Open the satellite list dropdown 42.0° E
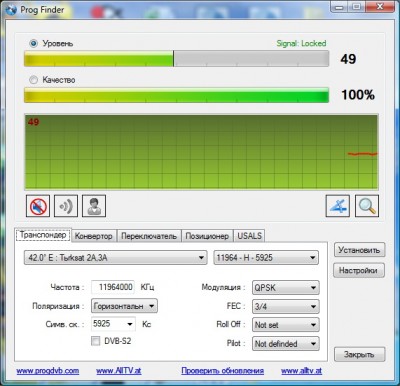 [x=115, y=258]
